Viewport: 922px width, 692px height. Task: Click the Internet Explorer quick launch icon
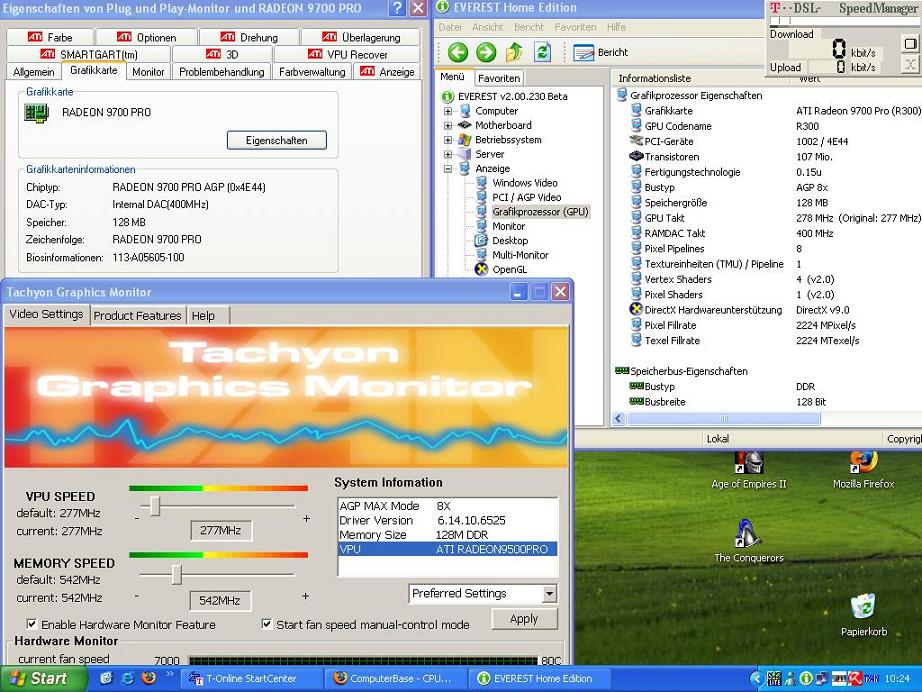128,678
